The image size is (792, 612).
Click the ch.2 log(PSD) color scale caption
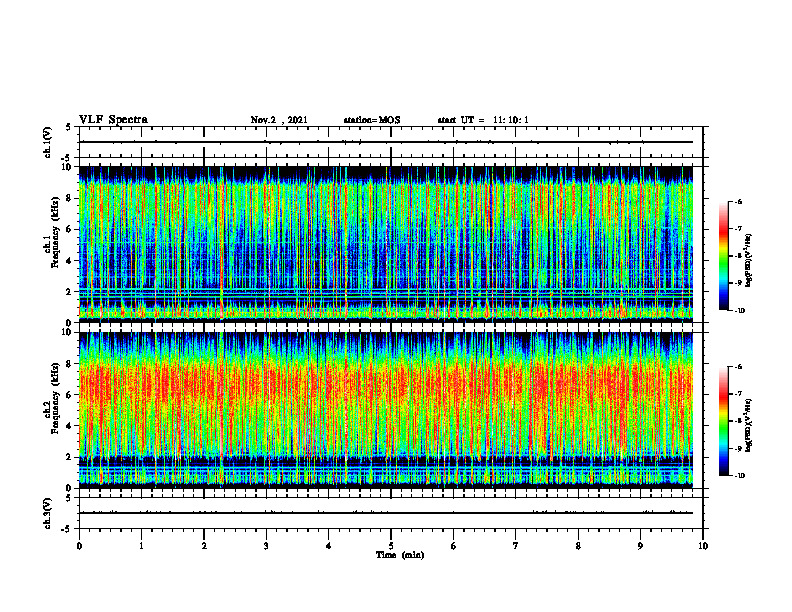pyautogui.click(x=749, y=426)
